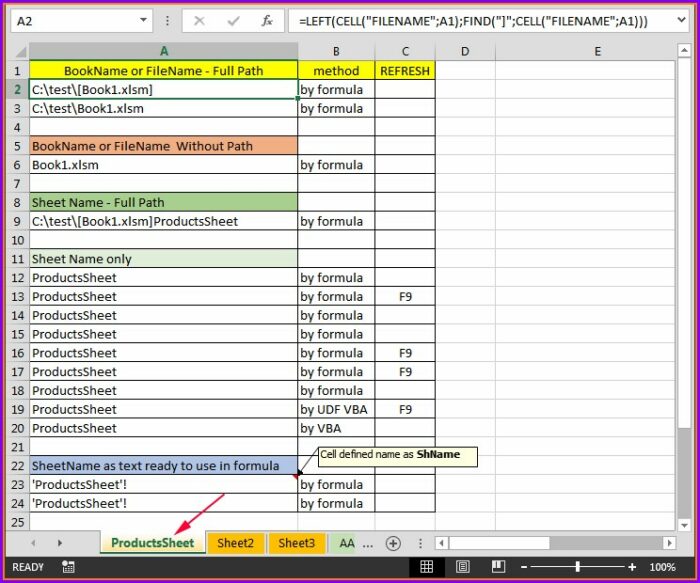Select cell with C:\test\[Book1.xlsm]
Image resolution: width=700 pixels, height=583 pixels.
163,89
